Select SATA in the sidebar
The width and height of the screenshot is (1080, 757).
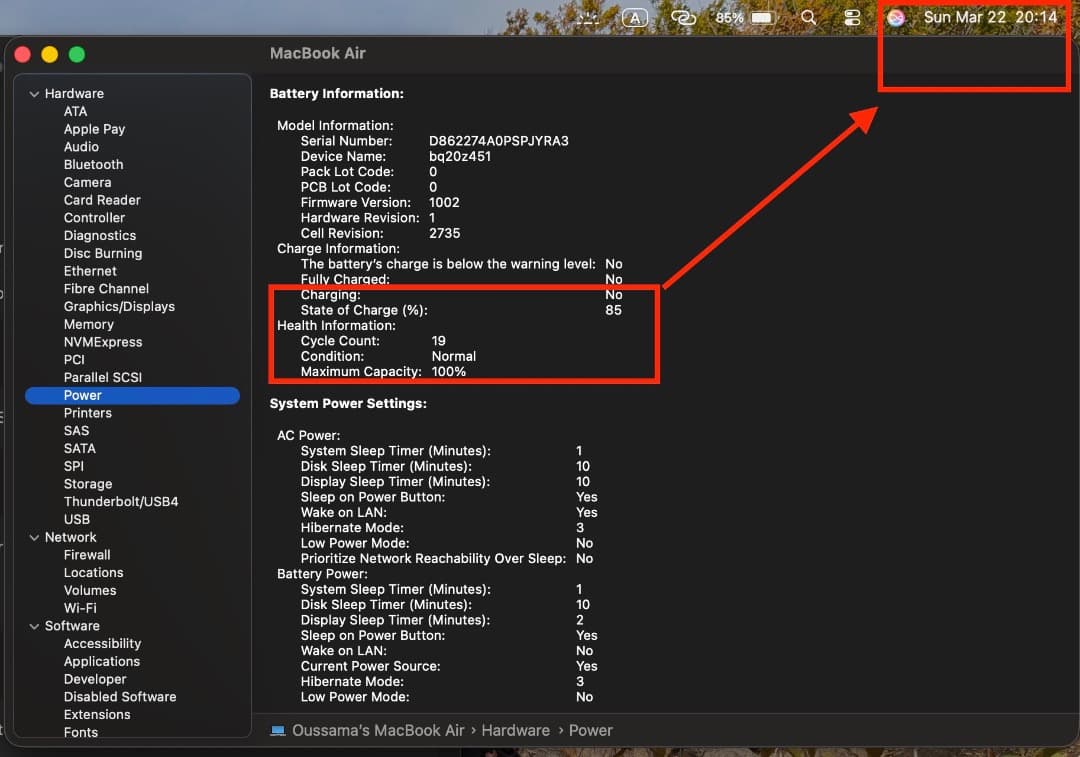pyautogui.click(x=80, y=448)
